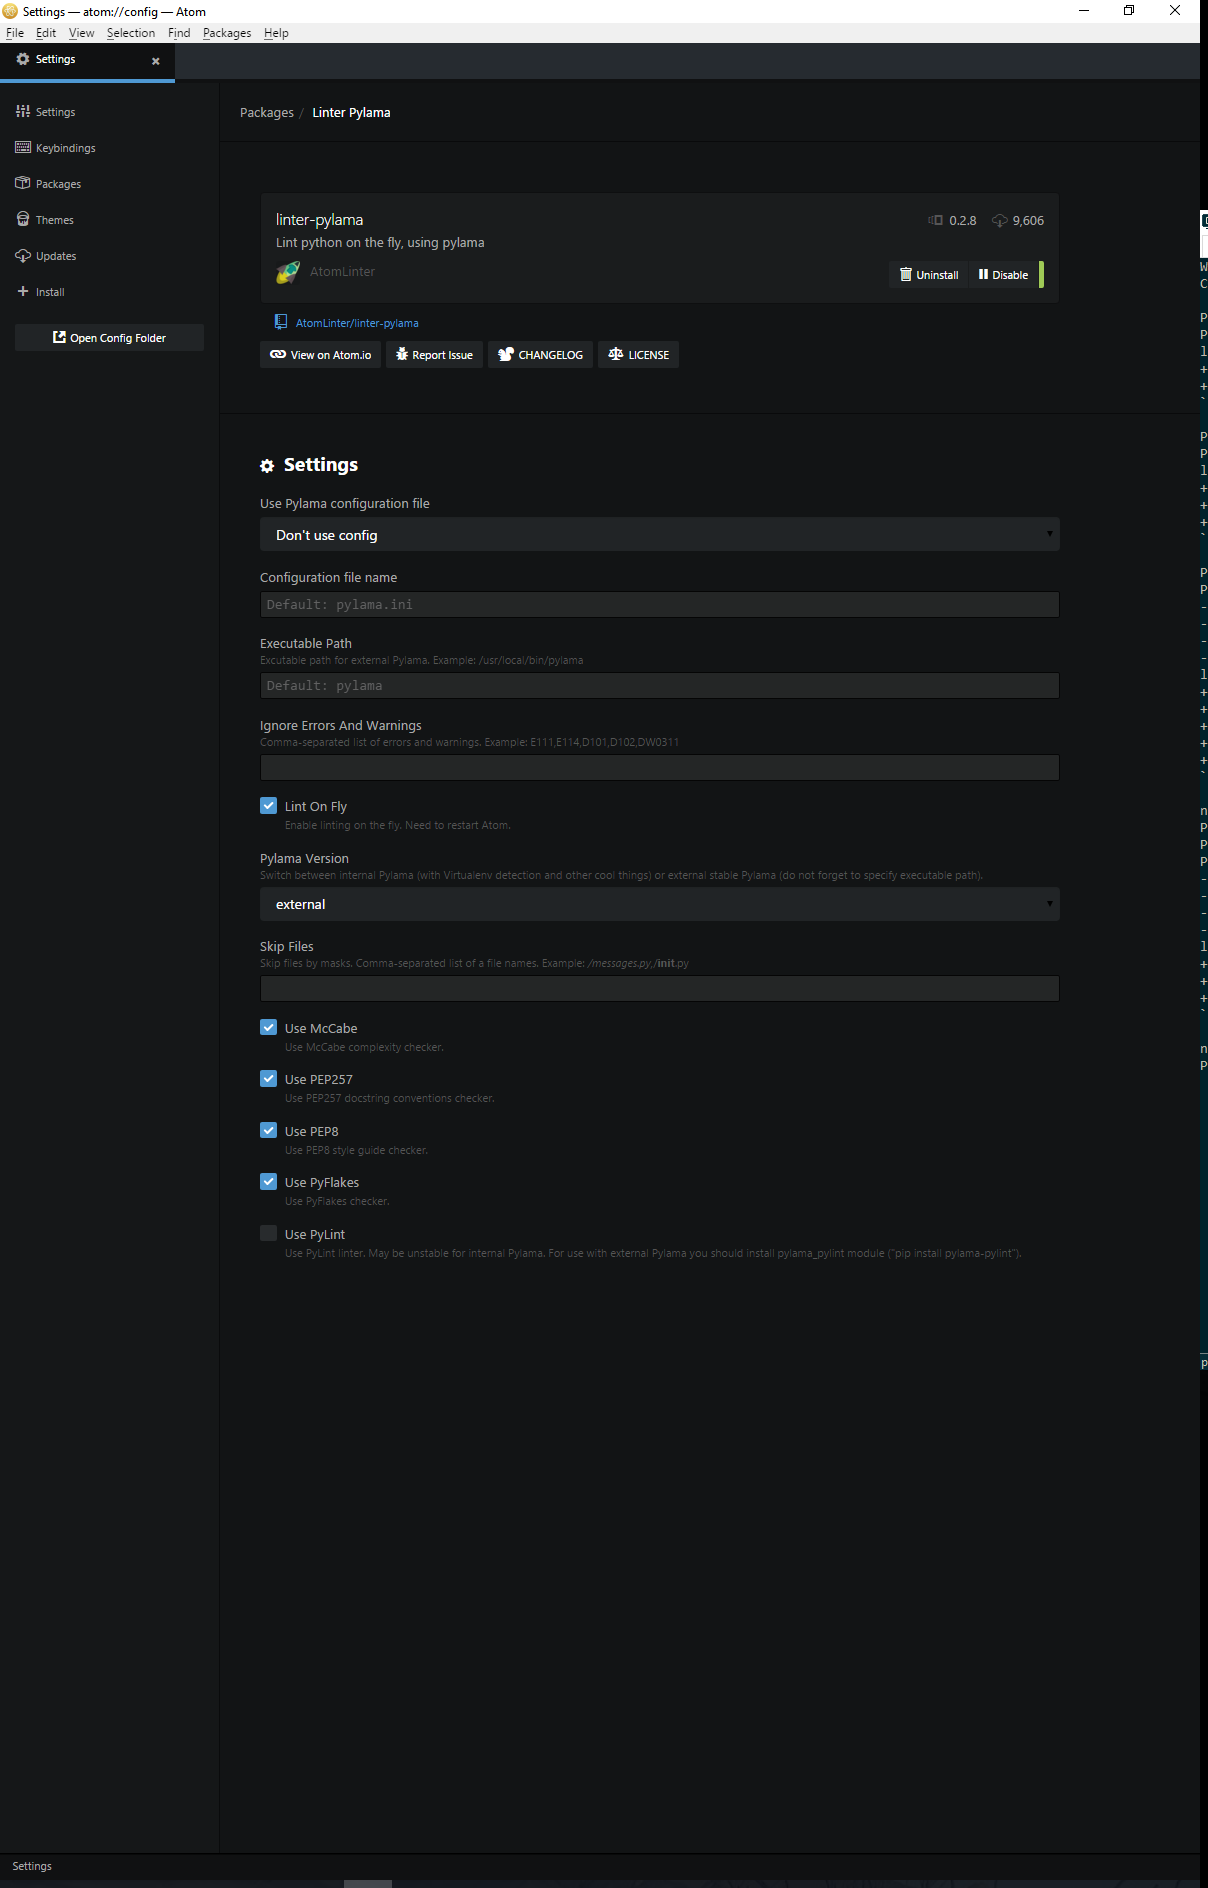Expand Use Pylama configuration file dropdown
Screen dimensions: 1208x1888
click(x=659, y=535)
